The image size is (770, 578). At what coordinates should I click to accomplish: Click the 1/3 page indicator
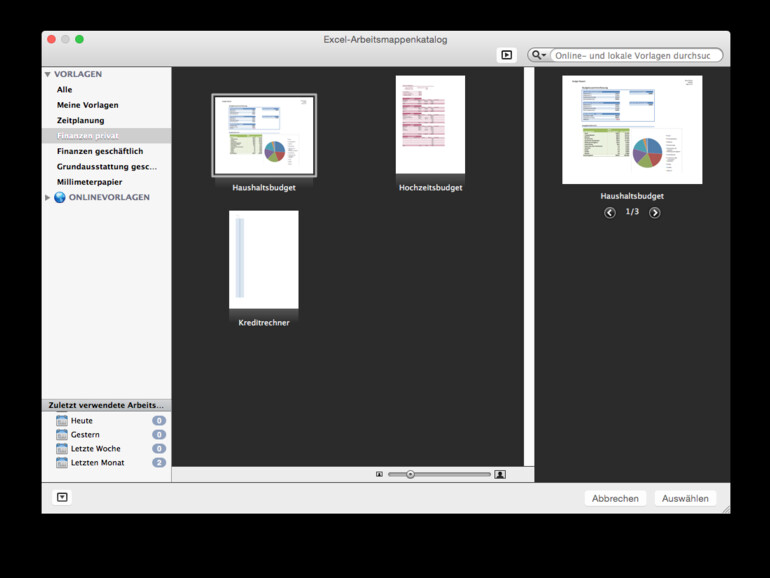tap(632, 212)
